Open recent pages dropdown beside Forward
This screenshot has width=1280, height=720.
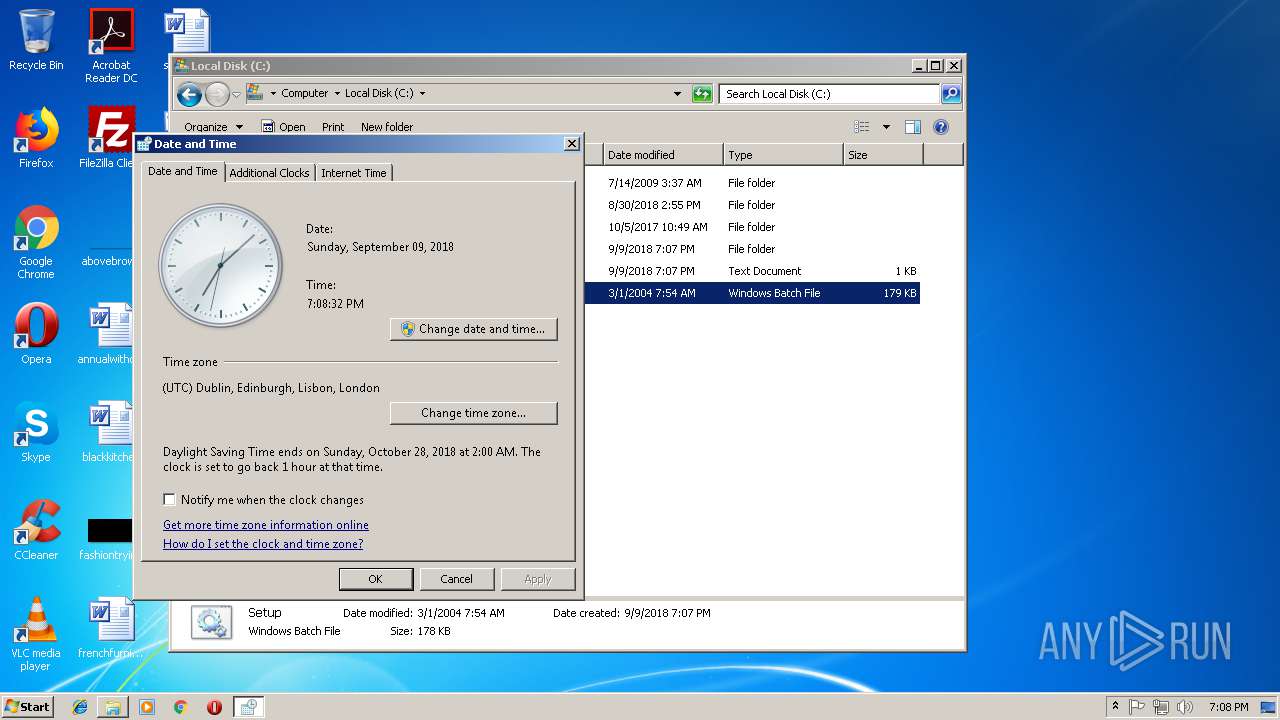[237, 94]
